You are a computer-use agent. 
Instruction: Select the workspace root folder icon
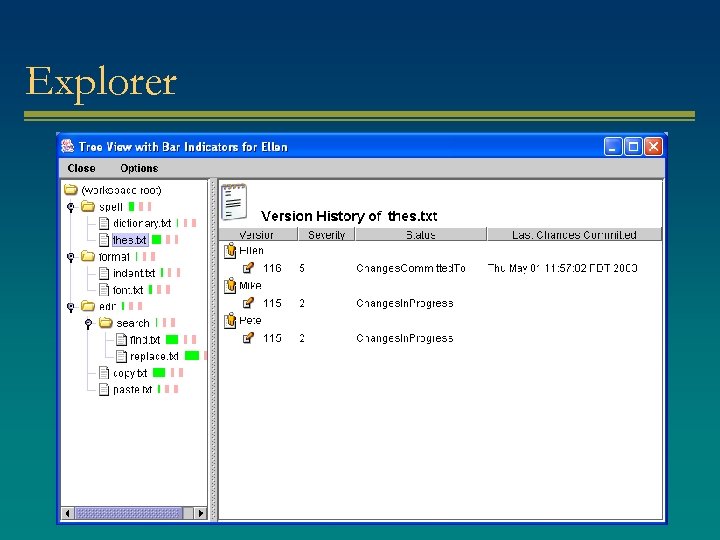tap(71, 190)
